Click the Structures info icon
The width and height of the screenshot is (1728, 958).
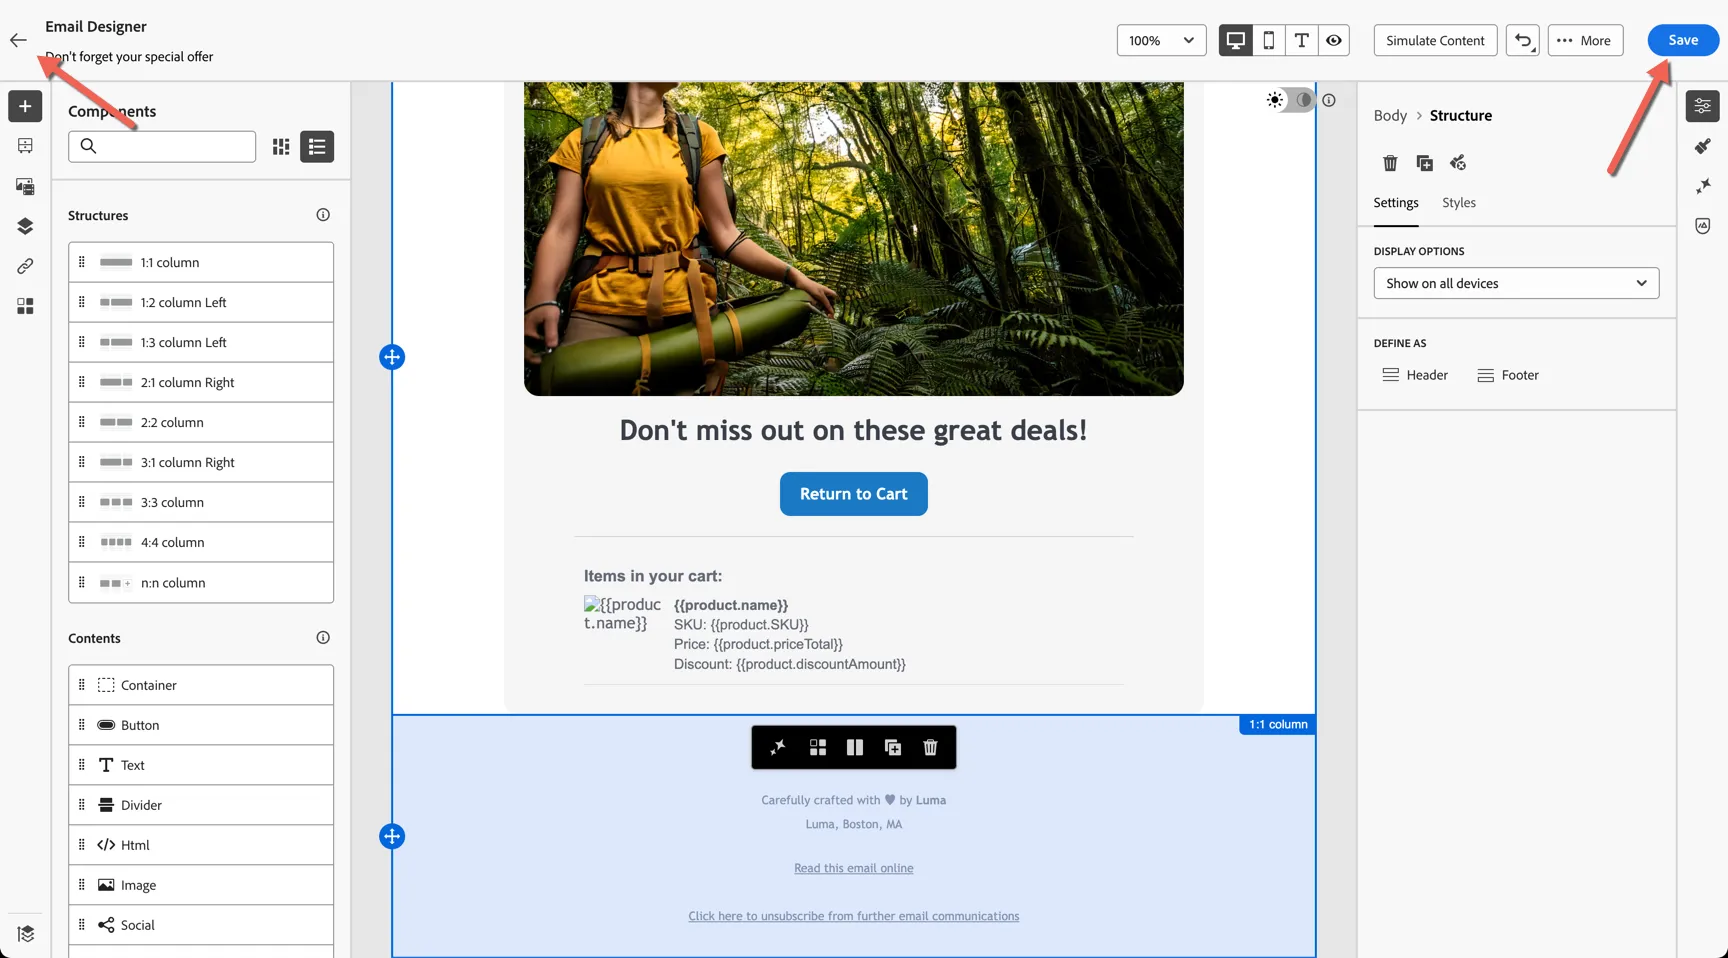click(323, 215)
